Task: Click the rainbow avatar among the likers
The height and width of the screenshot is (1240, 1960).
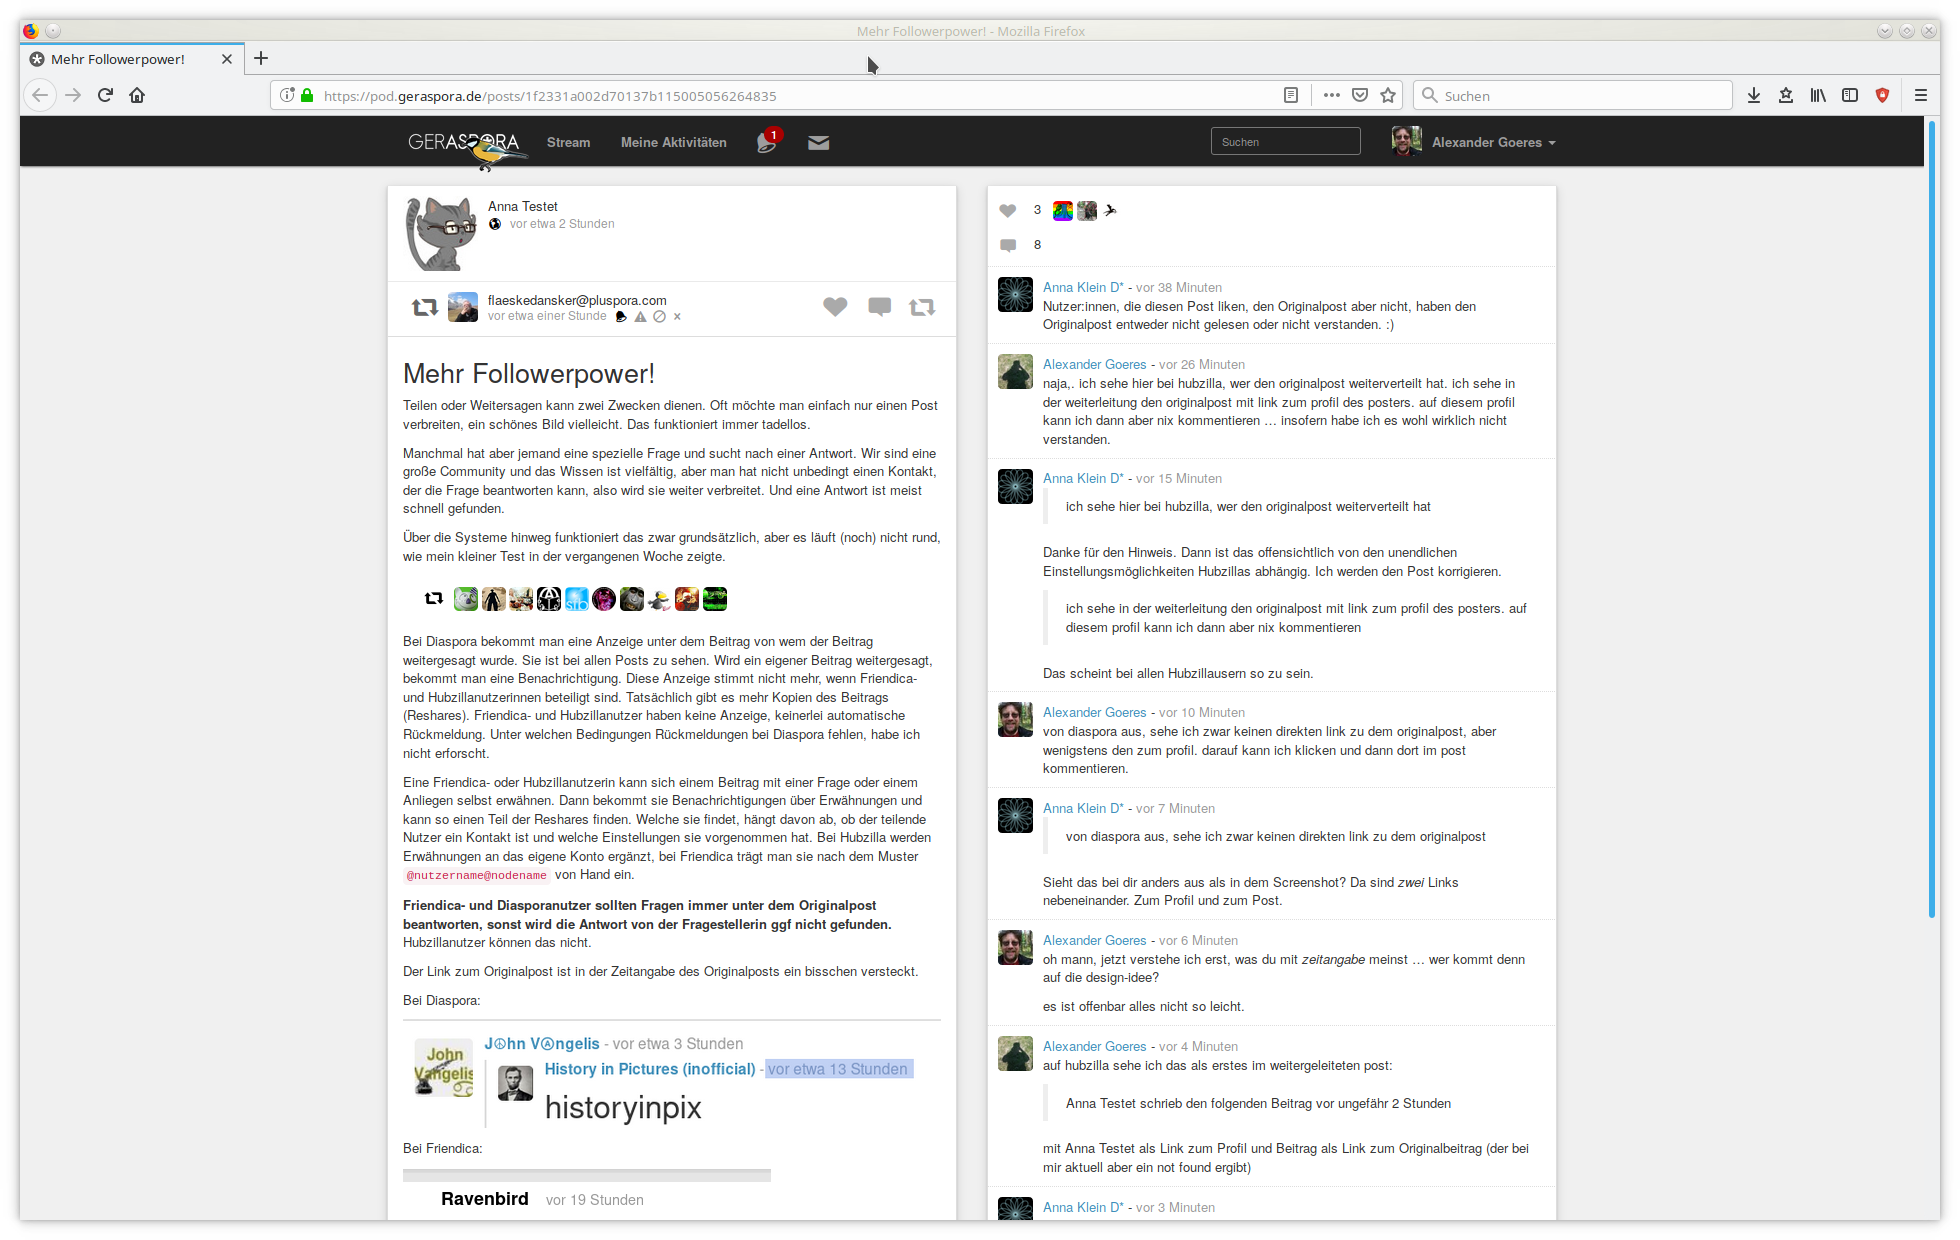Action: [1063, 210]
